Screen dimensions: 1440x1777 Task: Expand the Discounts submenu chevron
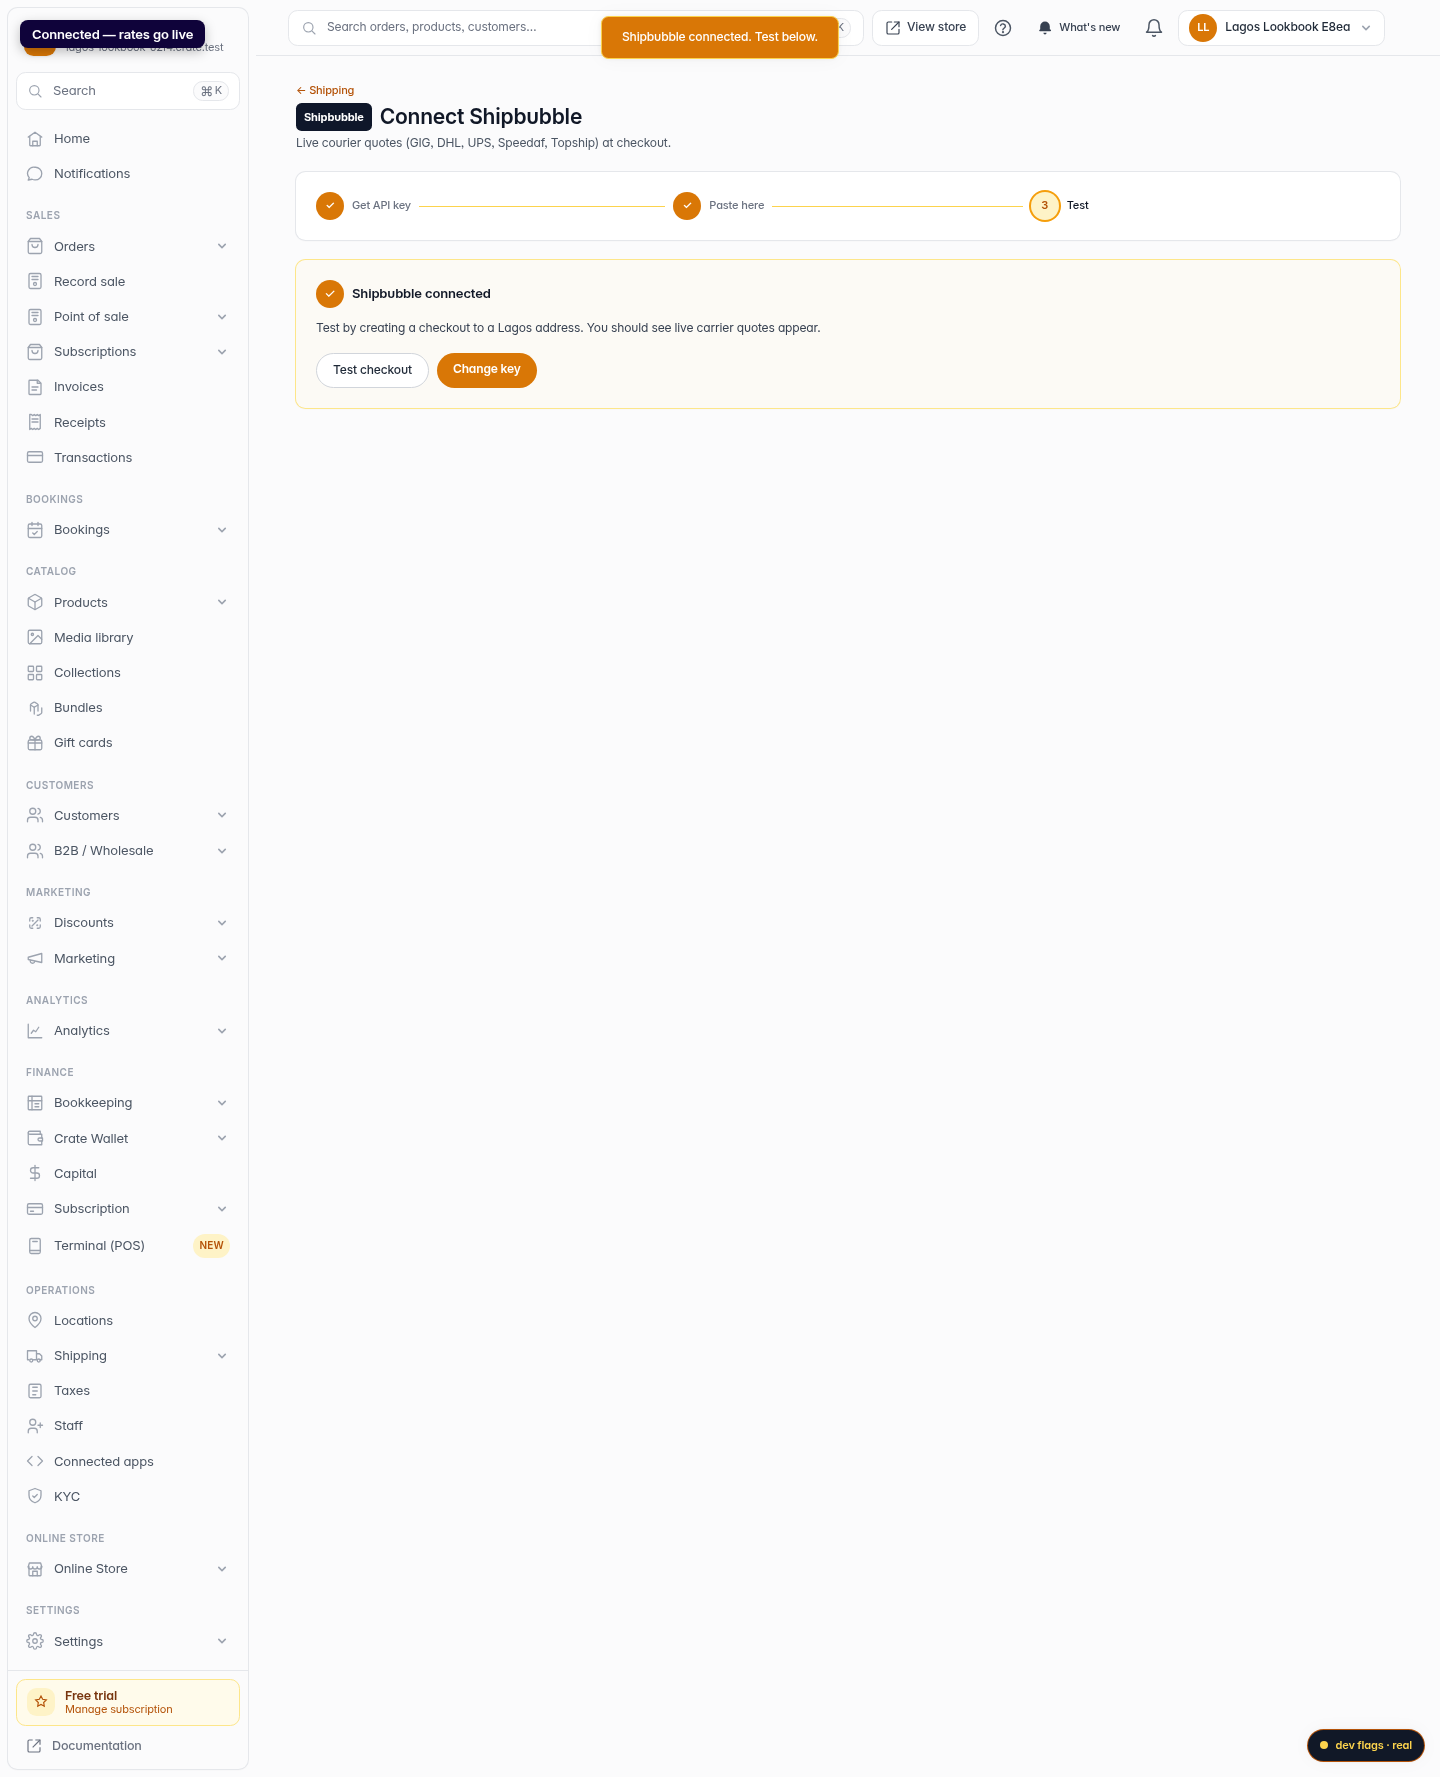point(222,923)
